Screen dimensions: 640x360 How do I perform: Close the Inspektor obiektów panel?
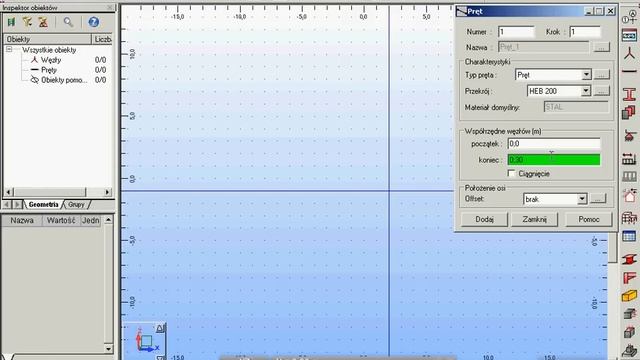110,7
